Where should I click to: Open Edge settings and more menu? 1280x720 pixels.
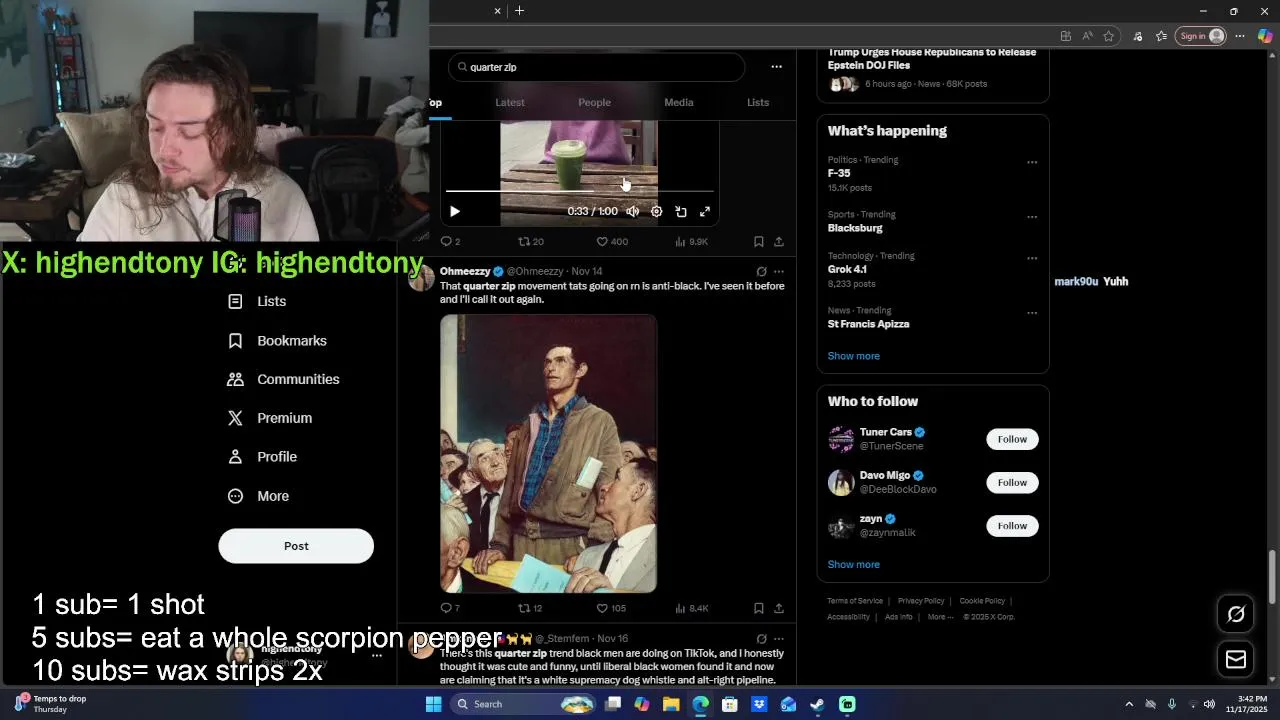(x=1240, y=36)
